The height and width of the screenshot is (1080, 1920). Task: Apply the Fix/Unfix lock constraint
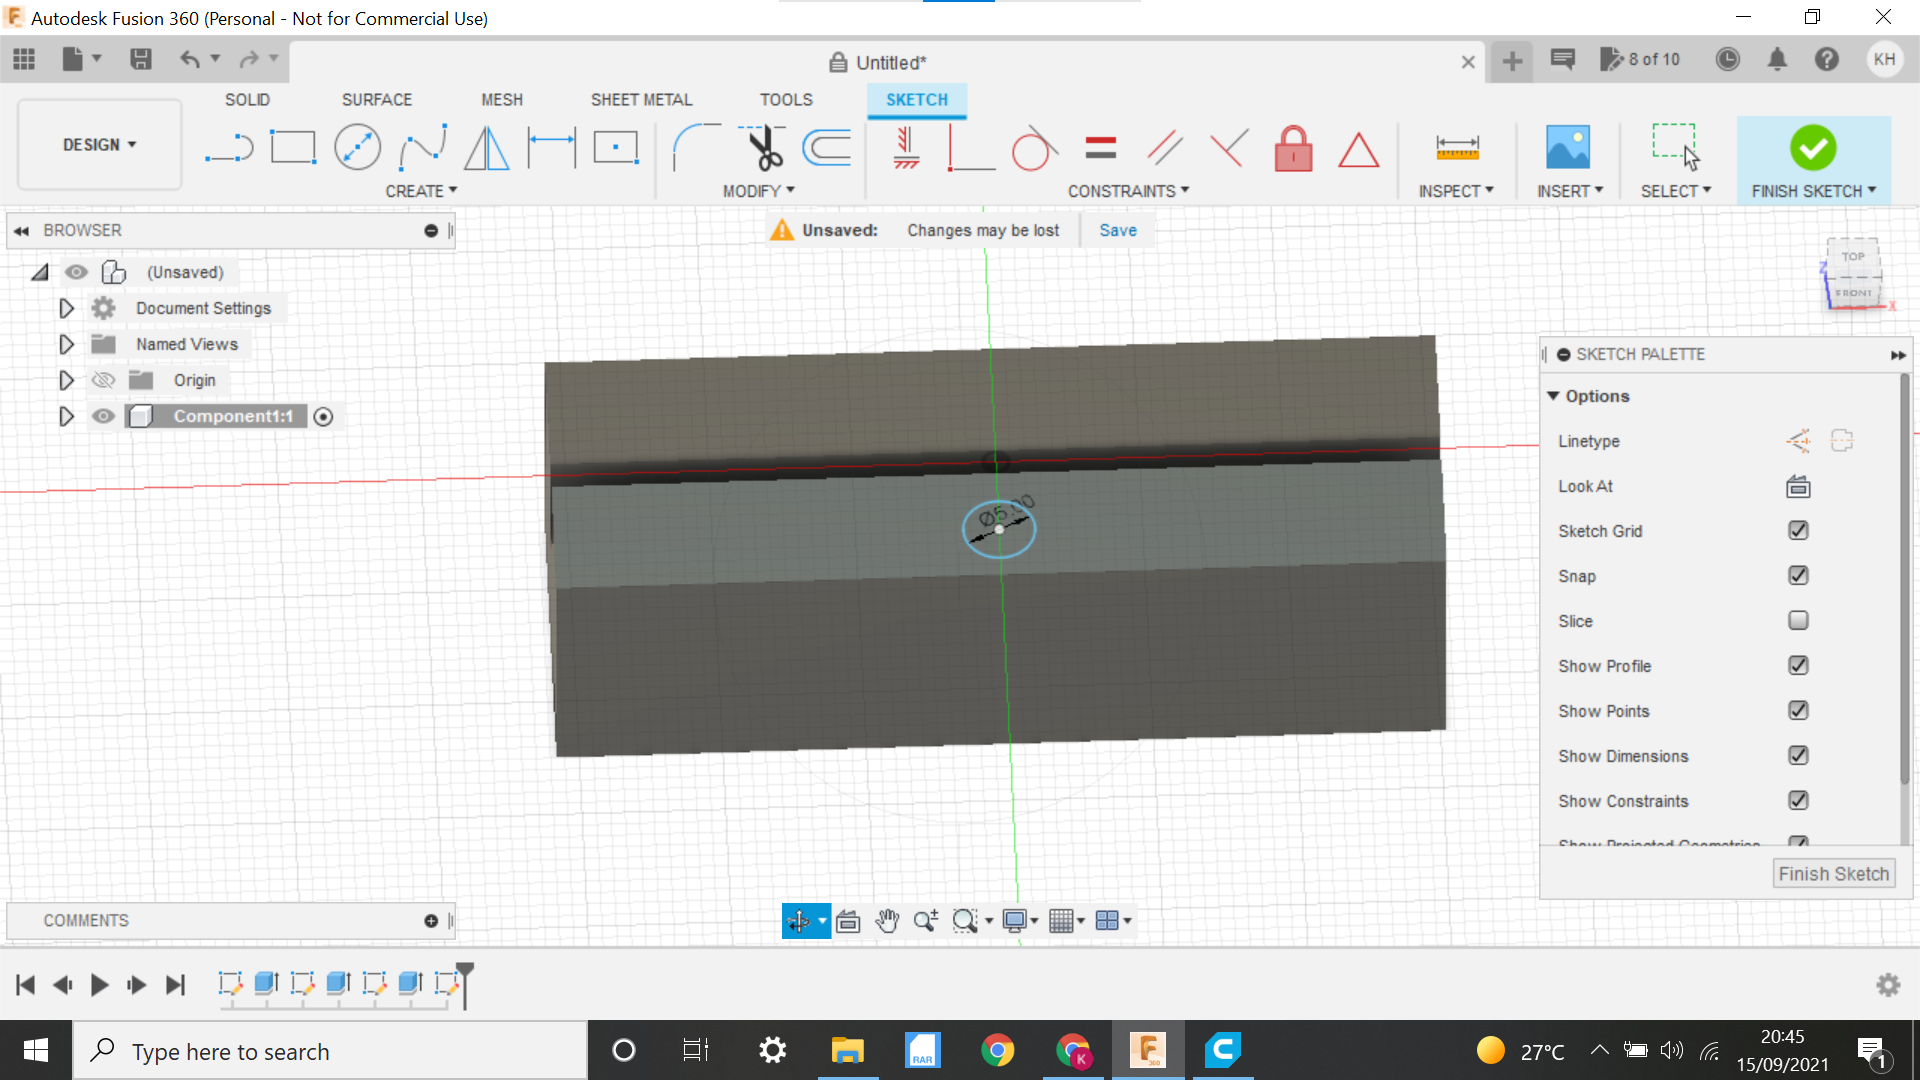1293,149
